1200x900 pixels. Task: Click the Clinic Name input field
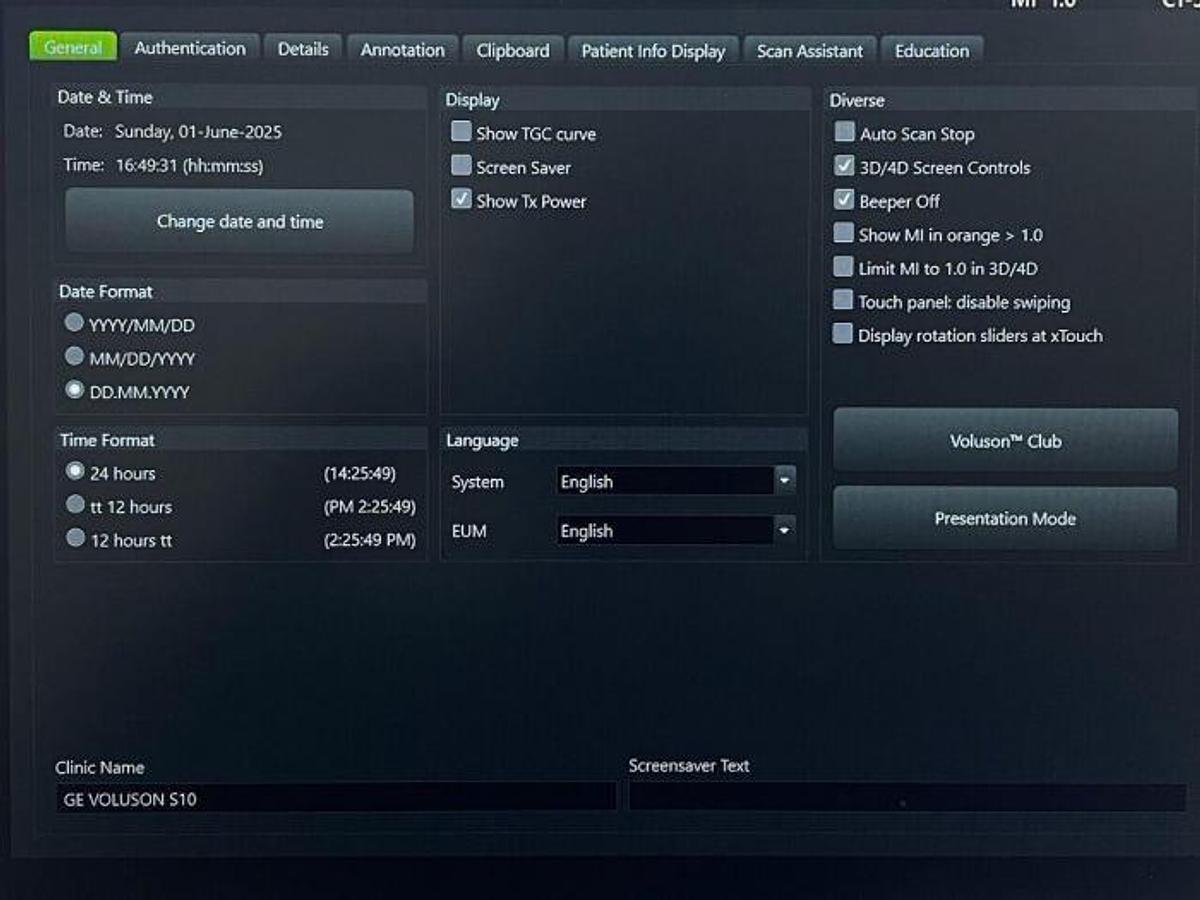[x=335, y=799]
